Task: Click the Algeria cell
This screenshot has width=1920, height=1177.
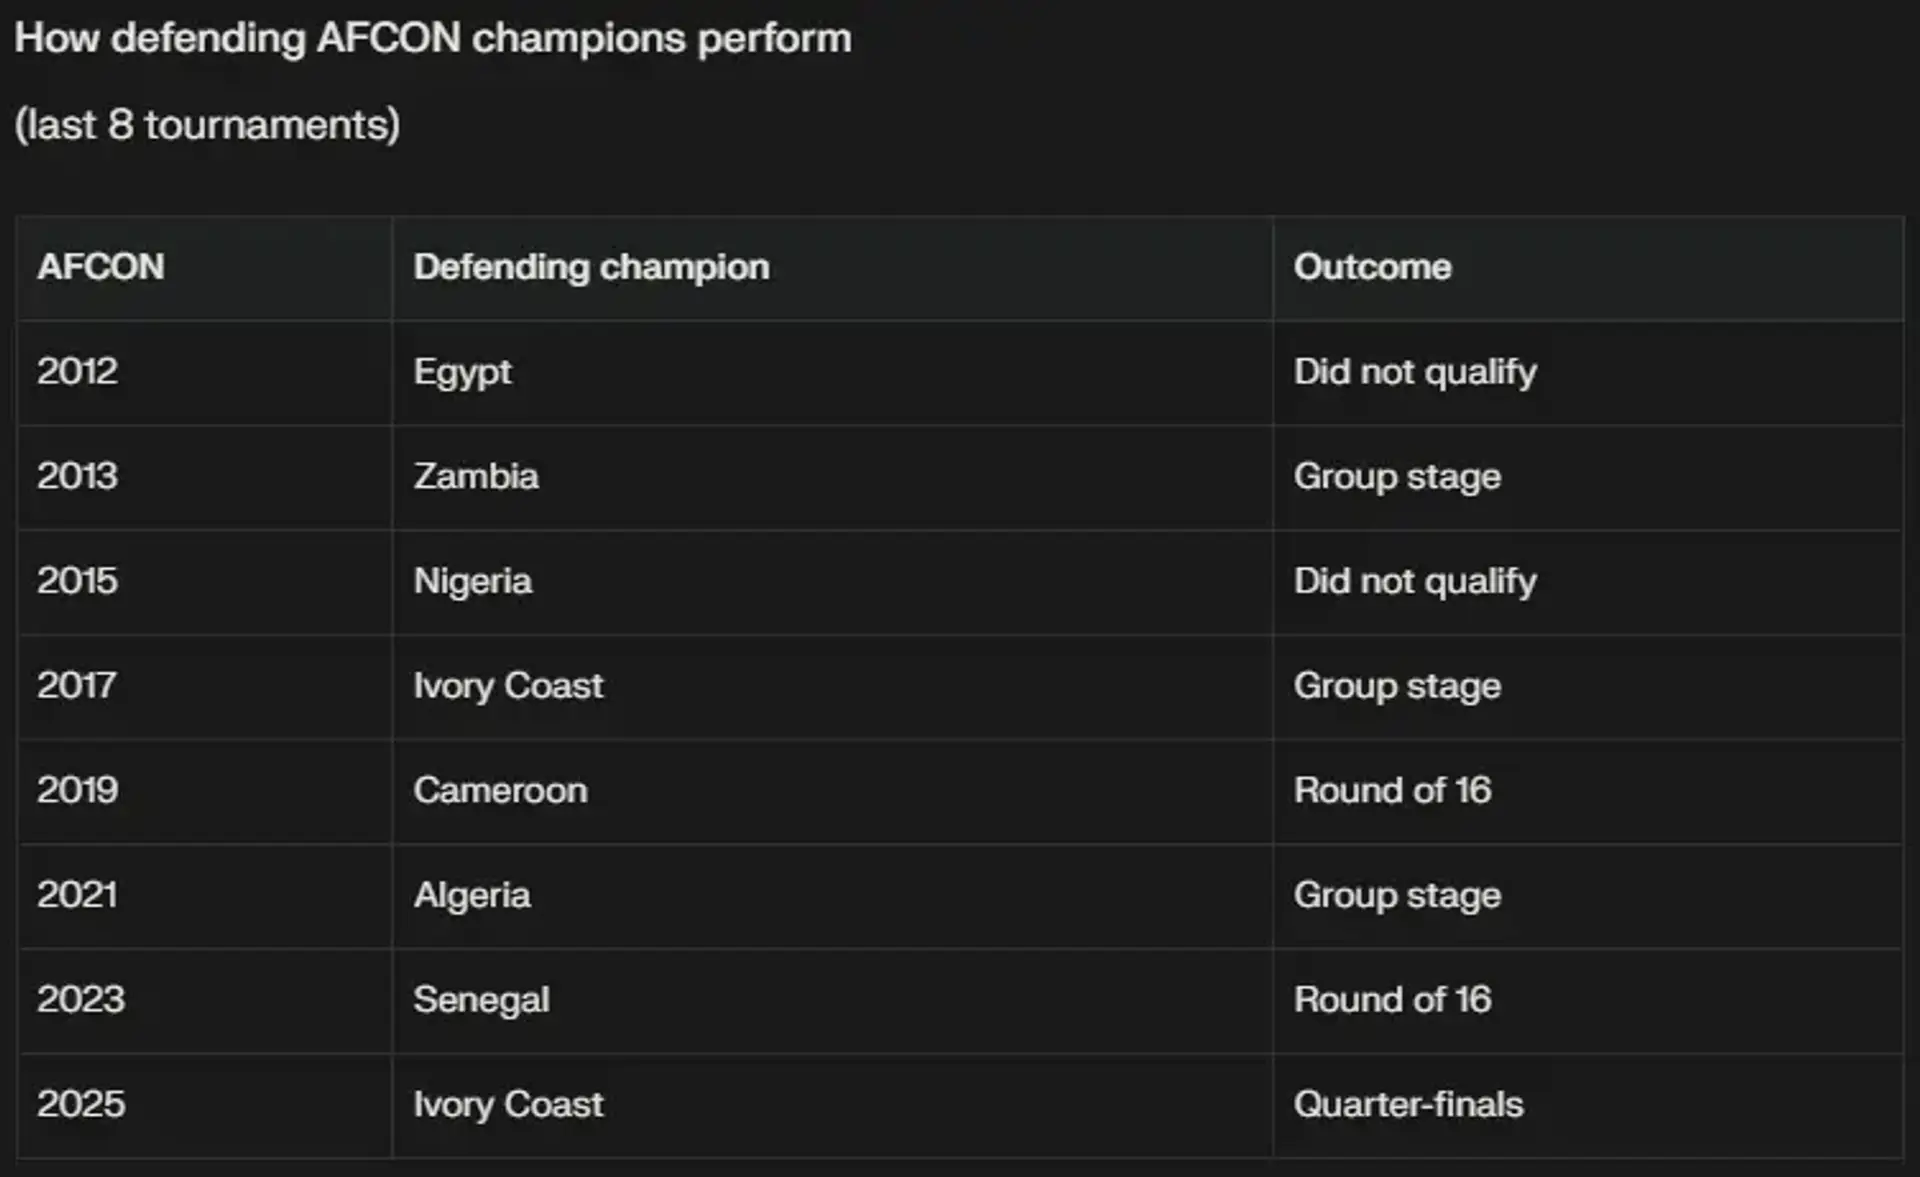Action: coord(471,895)
